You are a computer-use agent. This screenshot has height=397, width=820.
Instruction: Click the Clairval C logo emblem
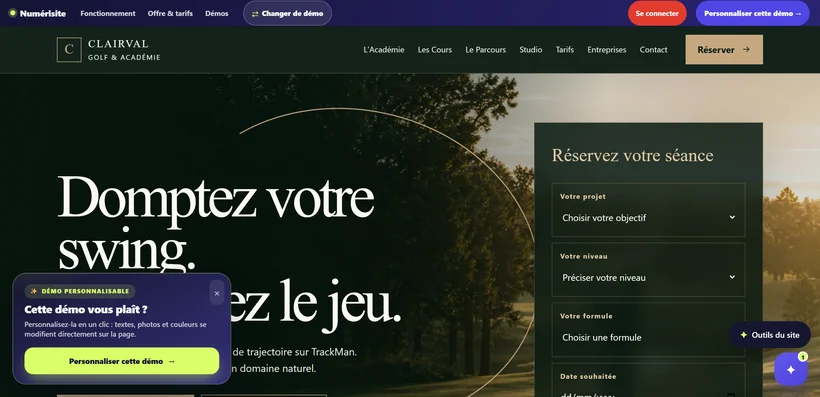69,50
